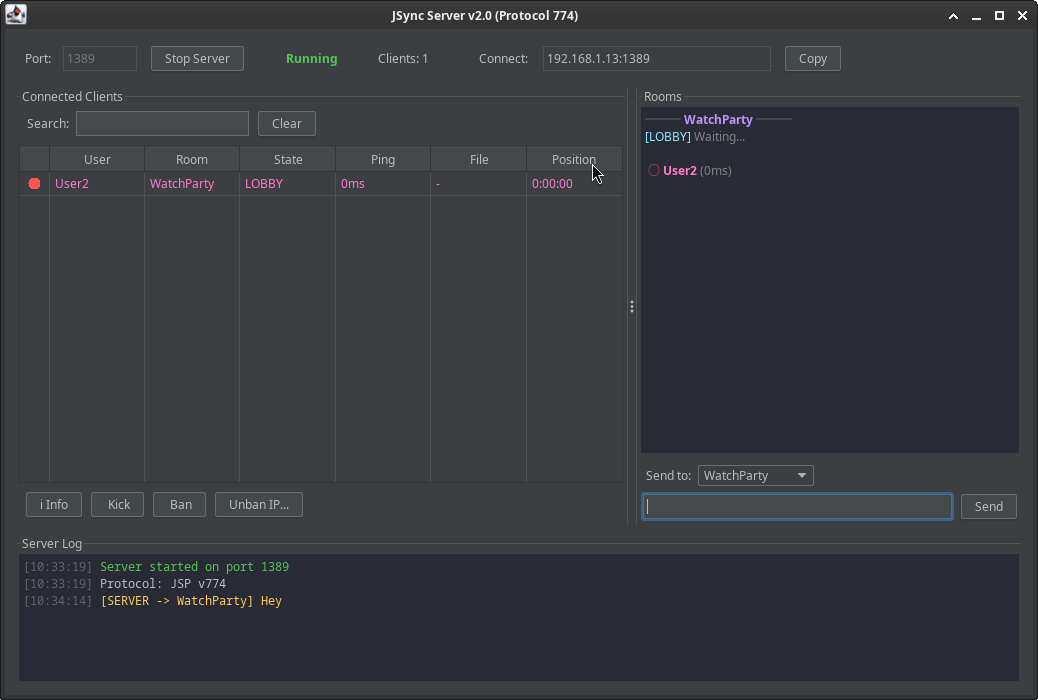
Task: Open the Unban IP dialog
Action: point(259,505)
